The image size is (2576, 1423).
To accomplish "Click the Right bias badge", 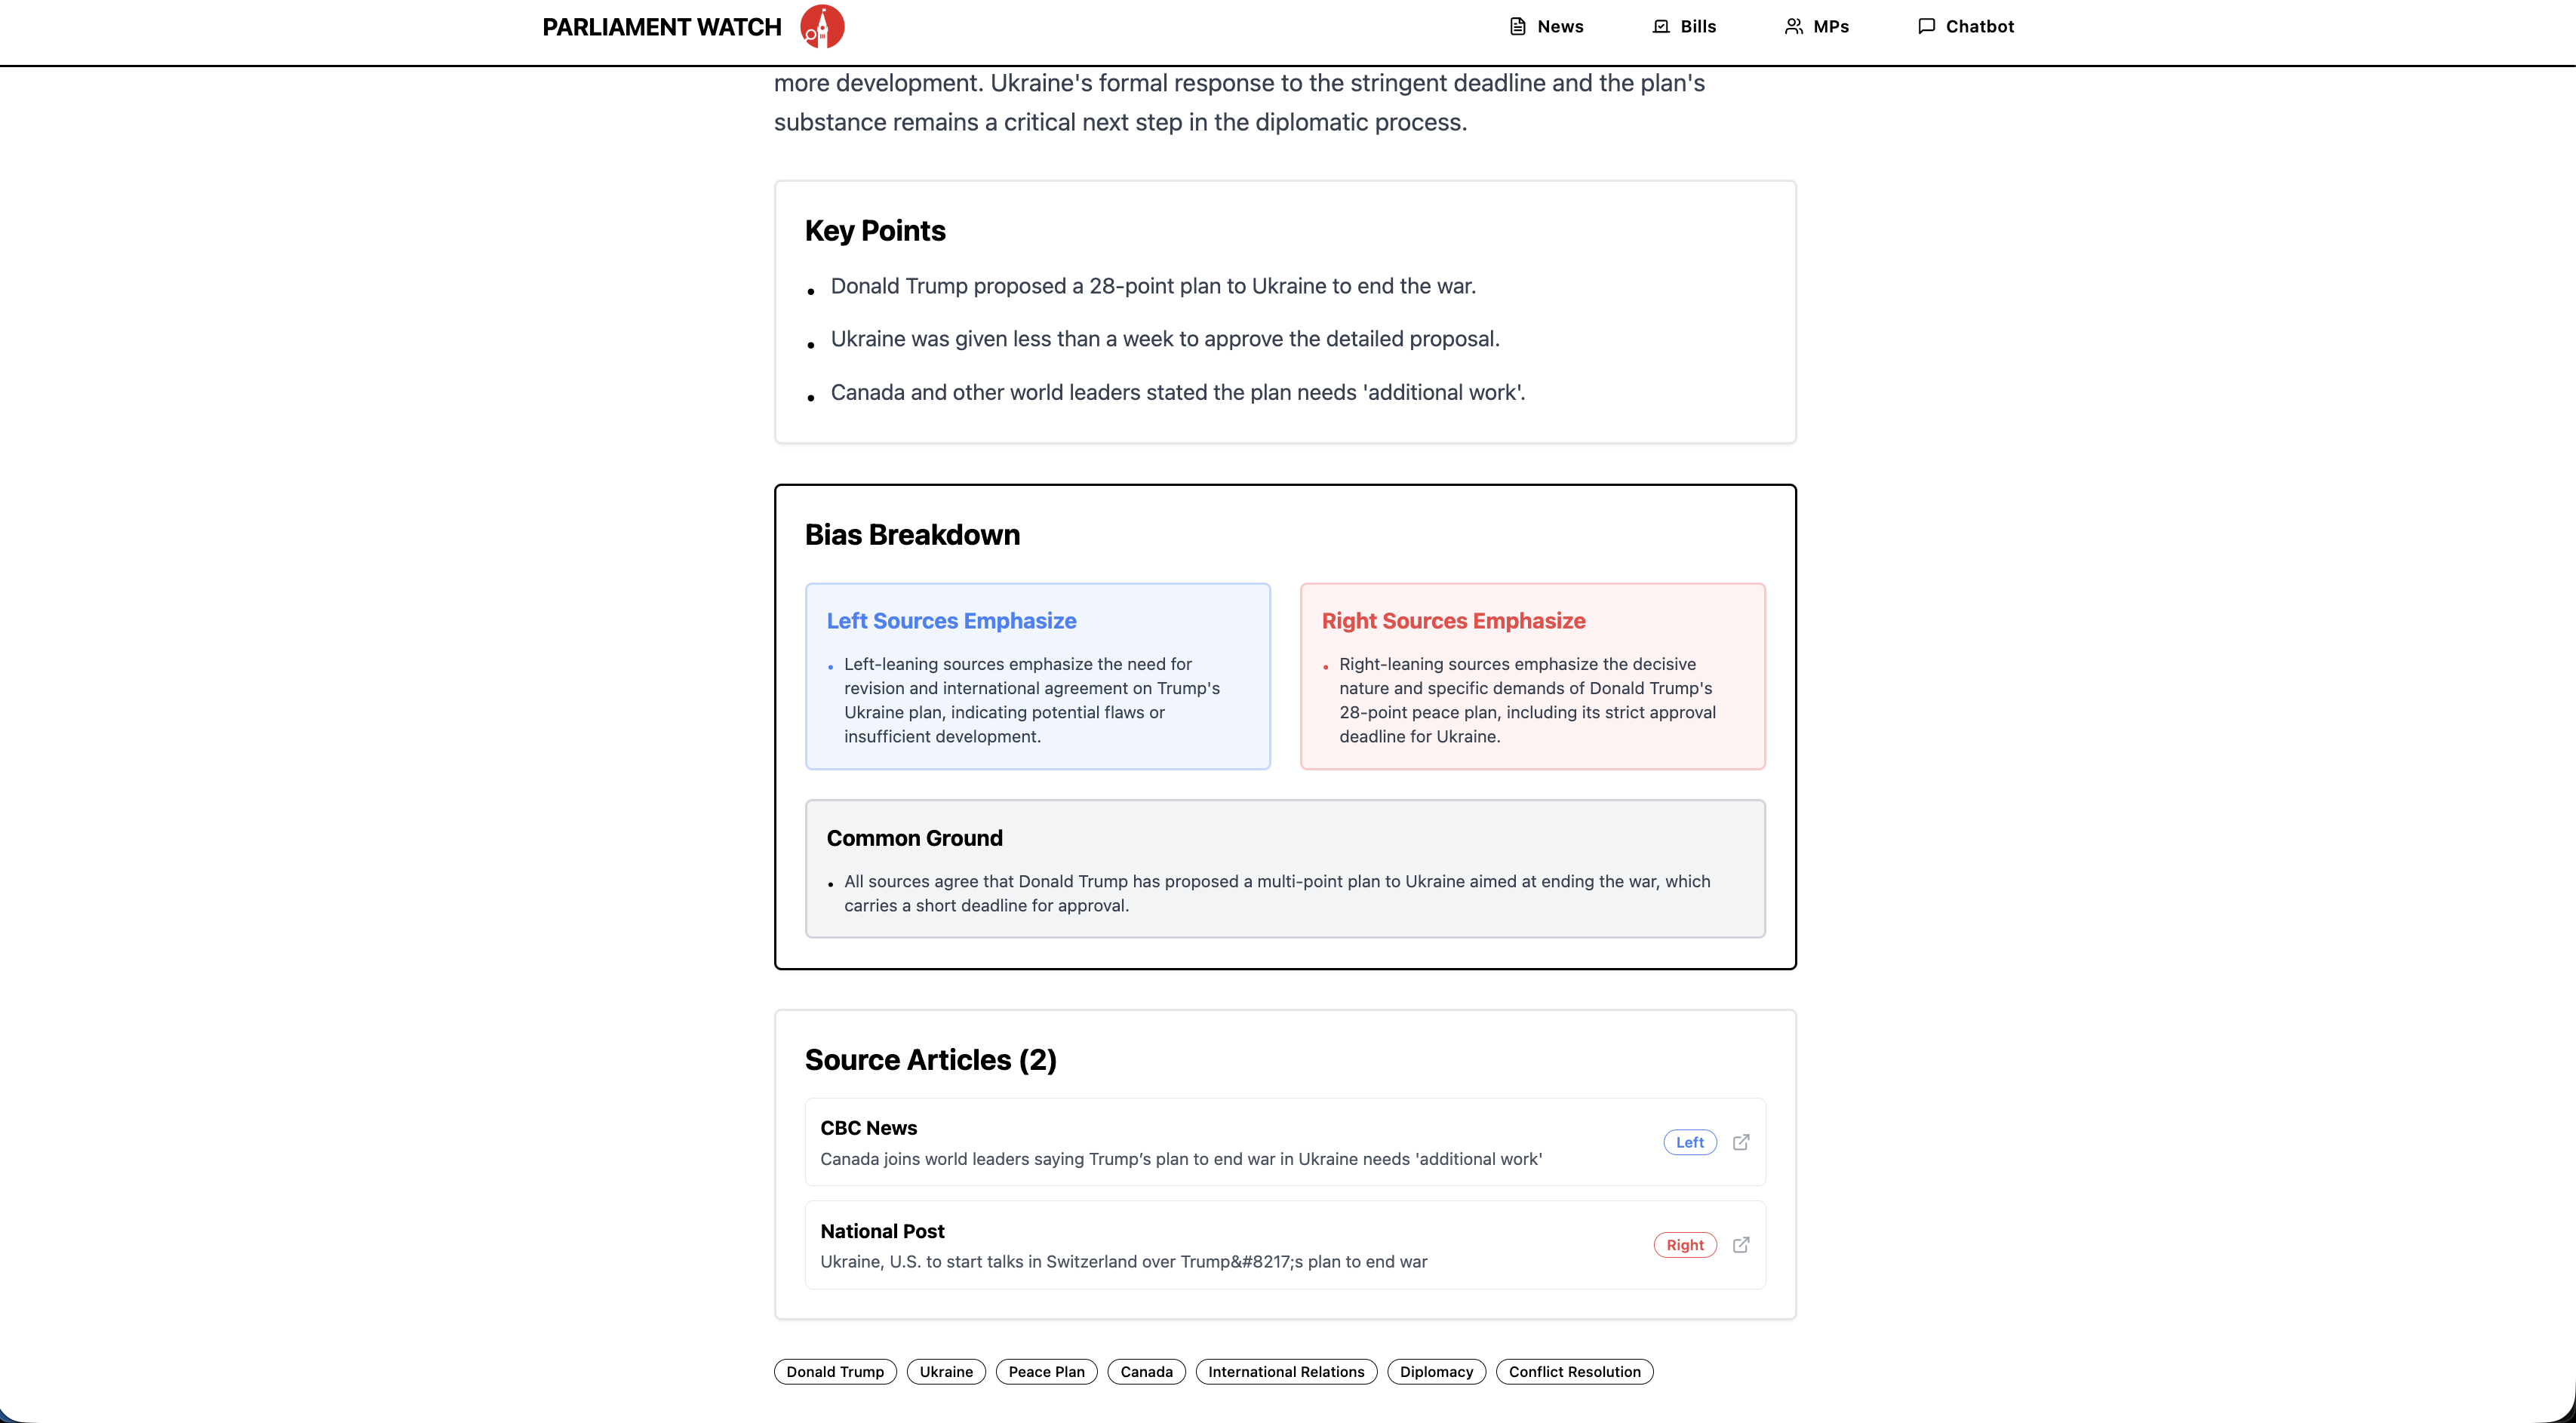I will point(1685,1245).
